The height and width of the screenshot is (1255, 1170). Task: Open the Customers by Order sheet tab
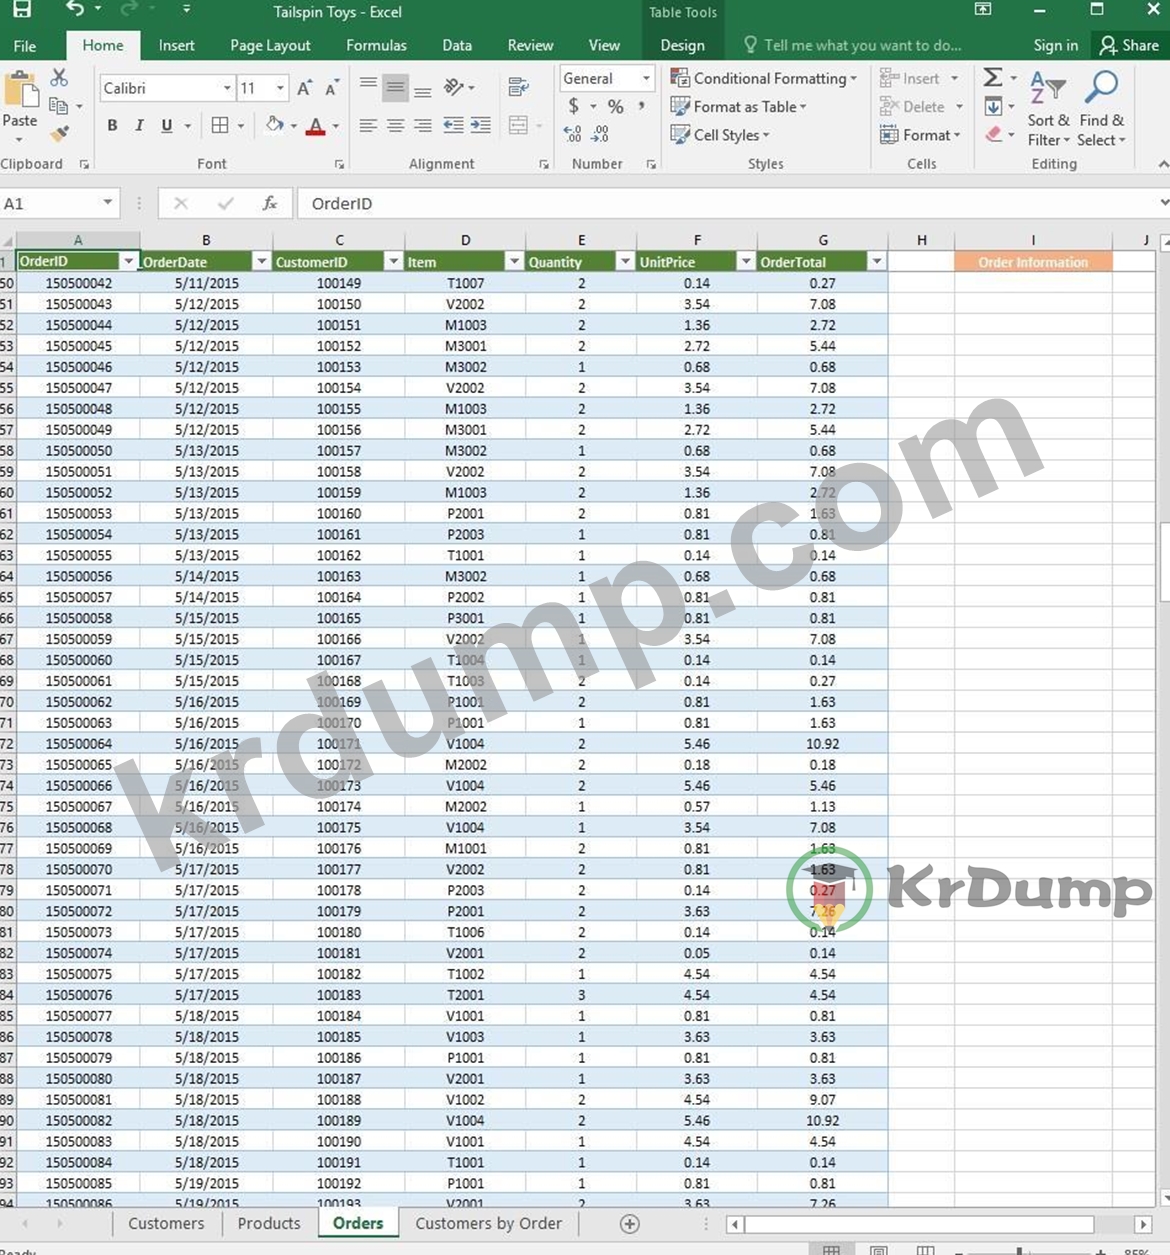488,1224
